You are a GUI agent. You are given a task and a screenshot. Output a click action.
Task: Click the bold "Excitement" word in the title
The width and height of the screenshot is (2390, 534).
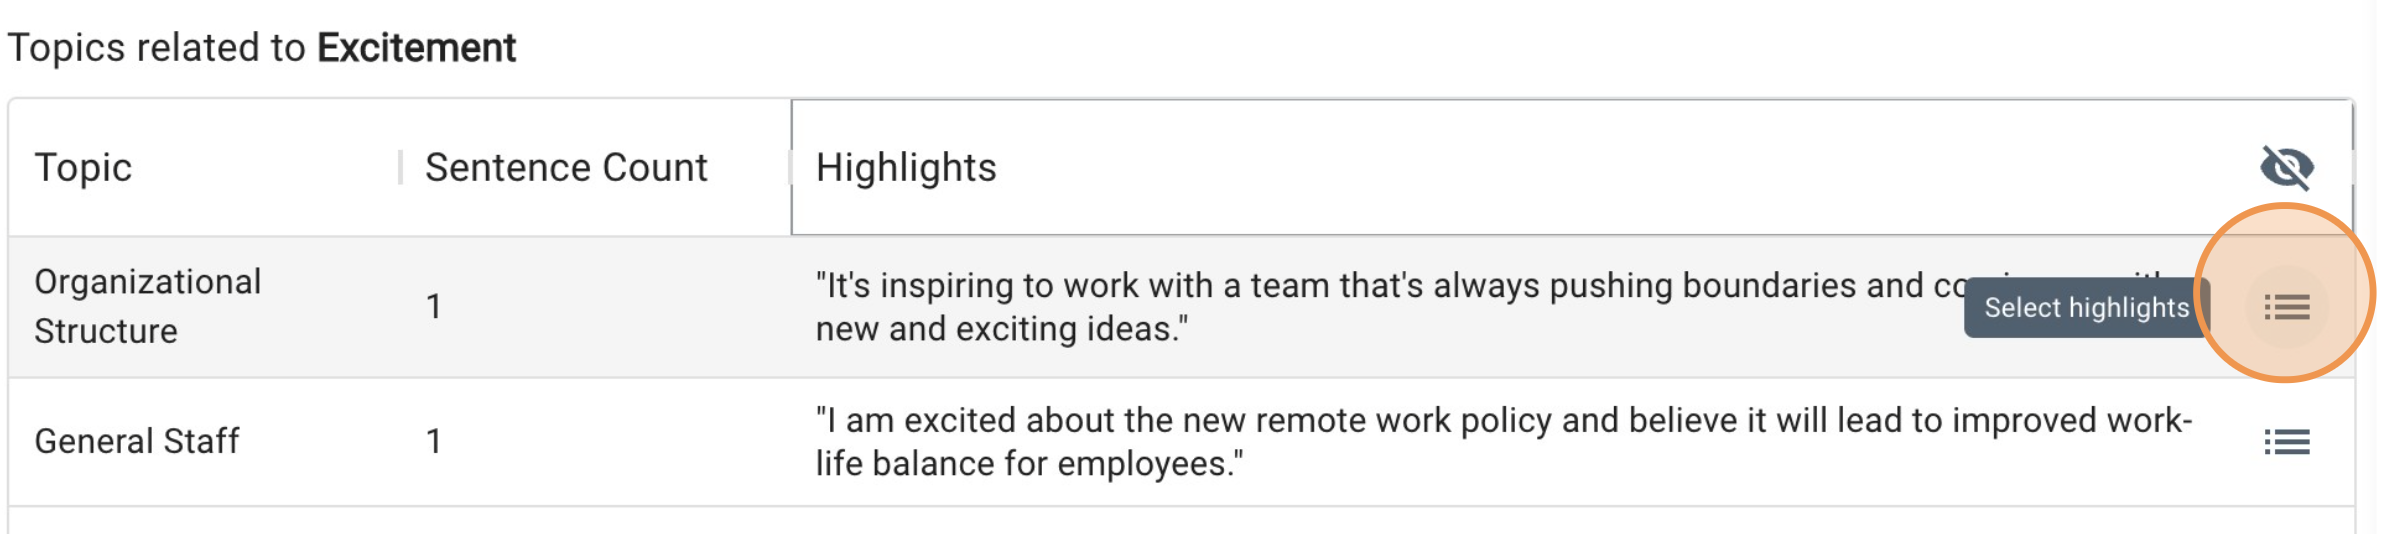[x=416, y=48]
